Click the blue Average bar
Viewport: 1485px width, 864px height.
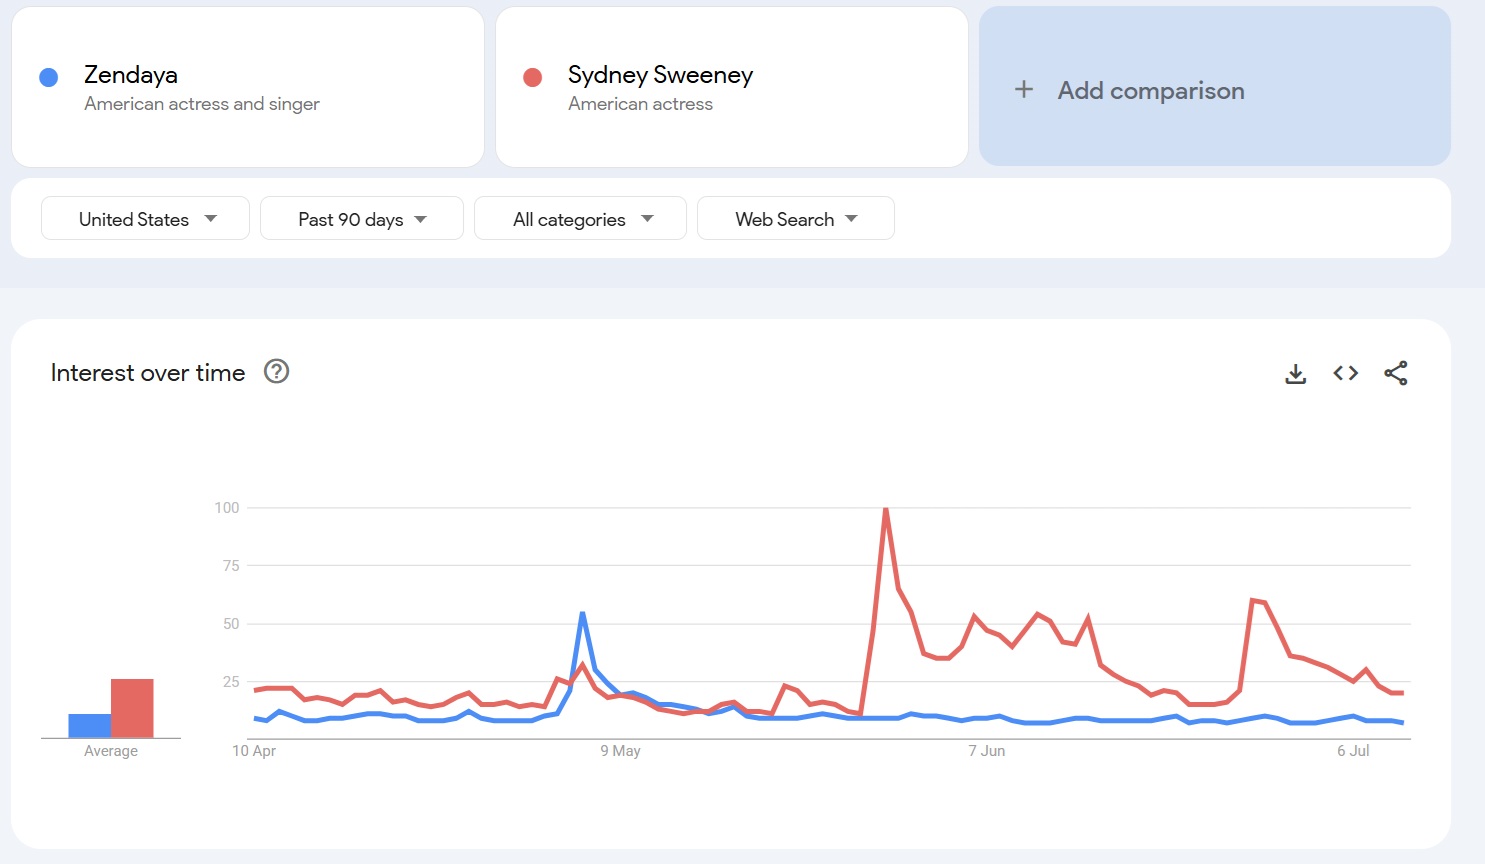[89, 726]
